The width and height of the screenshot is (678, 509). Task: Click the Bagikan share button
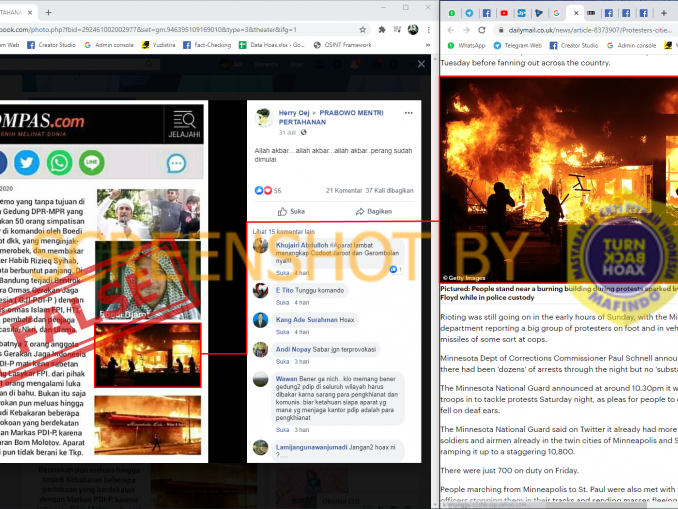(374, 211)
